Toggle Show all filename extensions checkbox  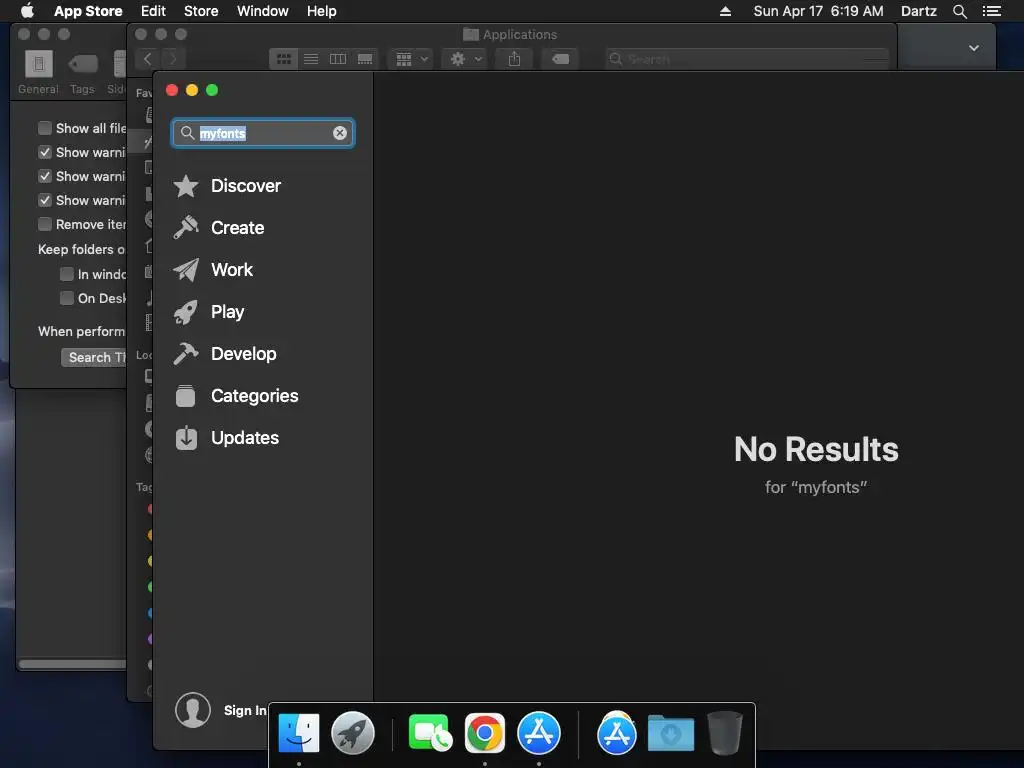click(45, 128)
